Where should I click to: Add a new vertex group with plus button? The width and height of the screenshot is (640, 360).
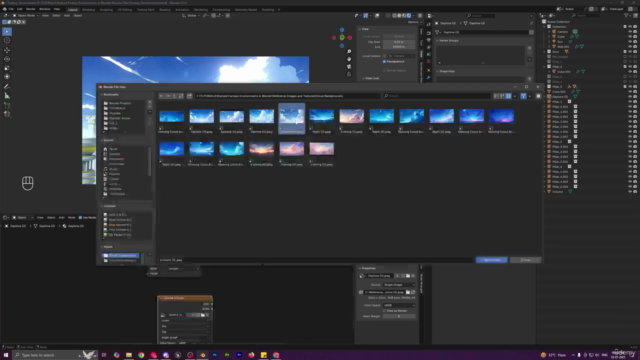(x=529, y=48)
